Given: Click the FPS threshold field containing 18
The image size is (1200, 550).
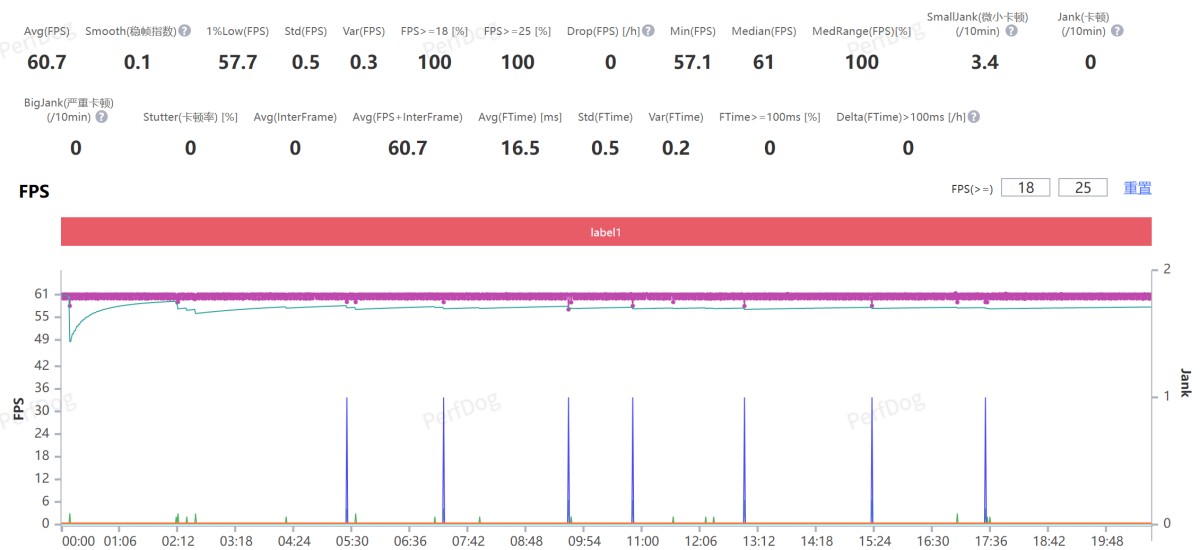Looking at the screenshot, I should click(x=1025, y=188).
